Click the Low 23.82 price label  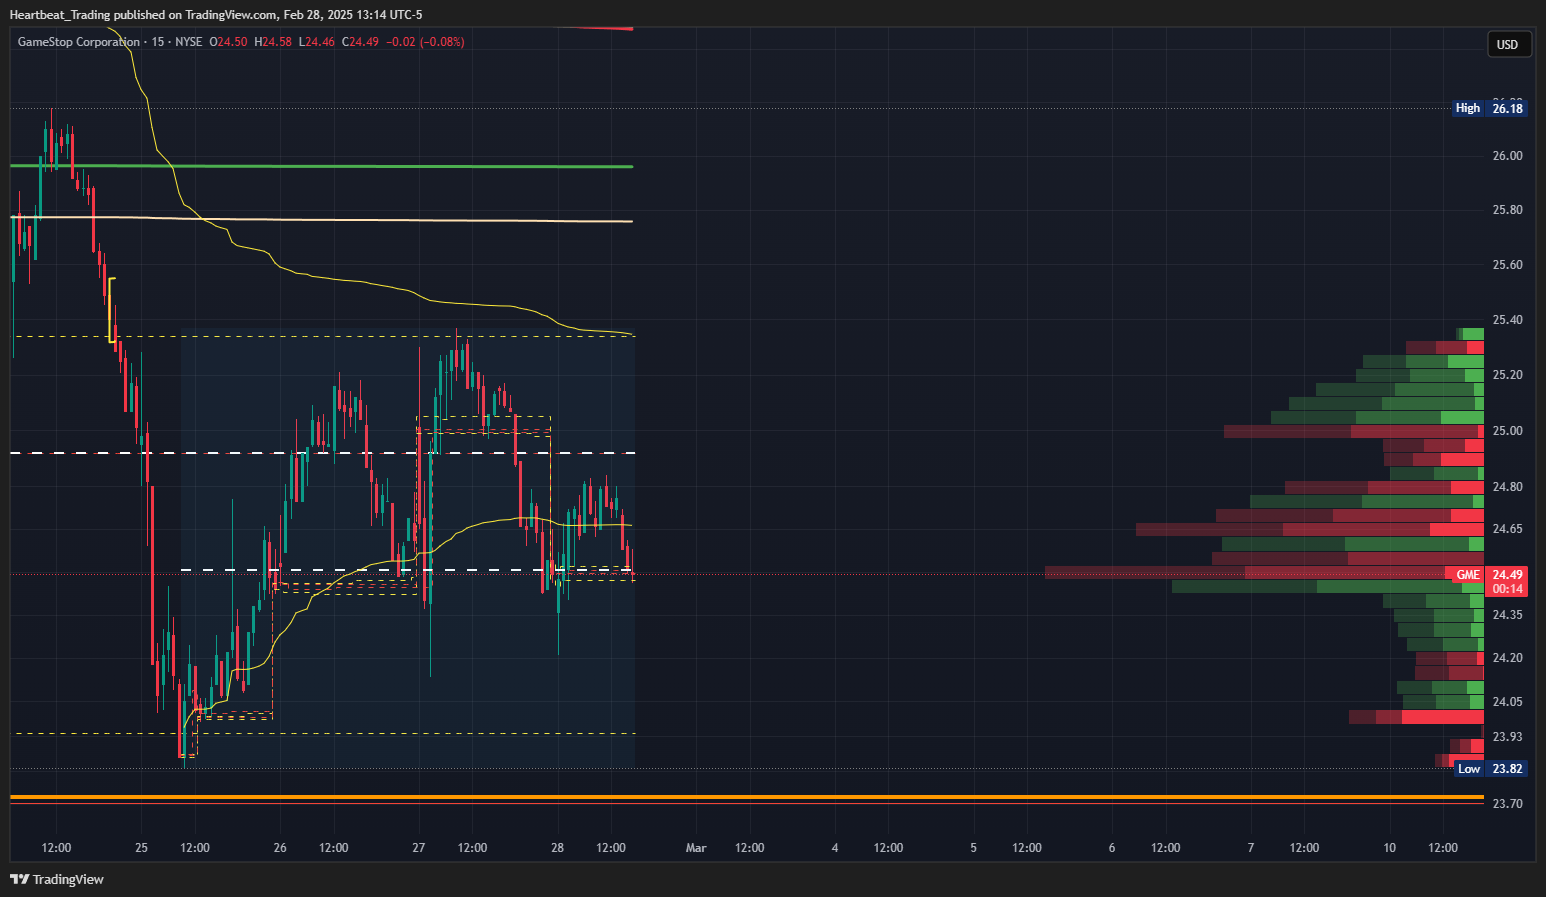(x=1489, y=769)
